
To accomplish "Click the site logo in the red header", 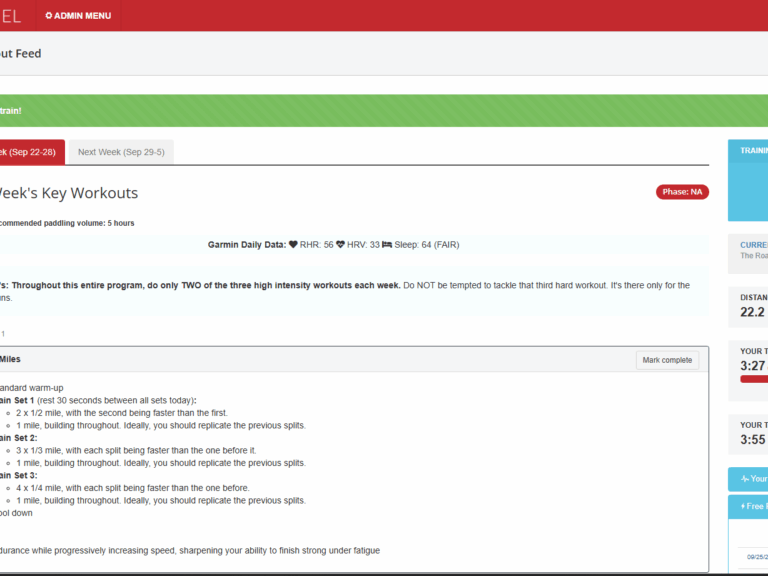I will 10,16.
